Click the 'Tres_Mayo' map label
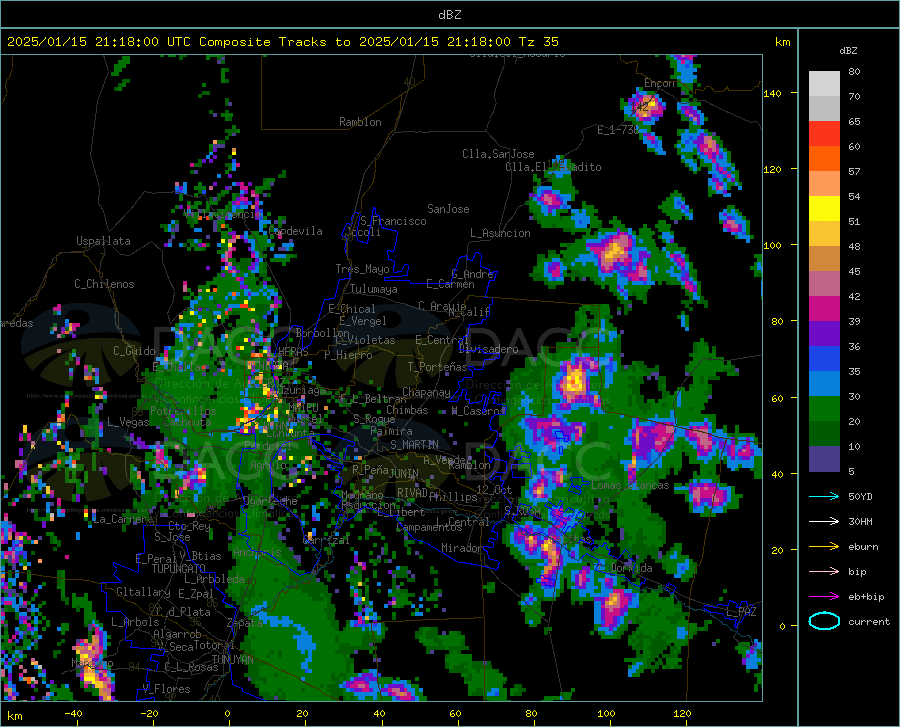900x727 pixels. [362, 269]
